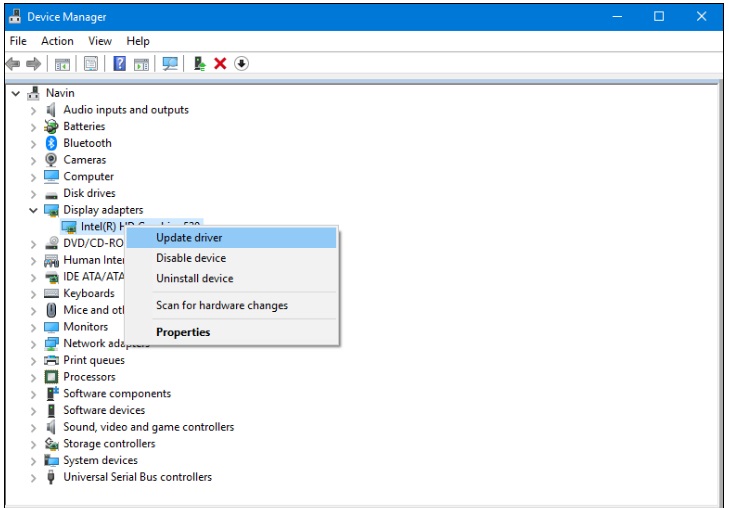Image resolution: width=729 pixels, height=508 pixels.
Task: Maximize the Device Manager window
Action: point(659,17)
